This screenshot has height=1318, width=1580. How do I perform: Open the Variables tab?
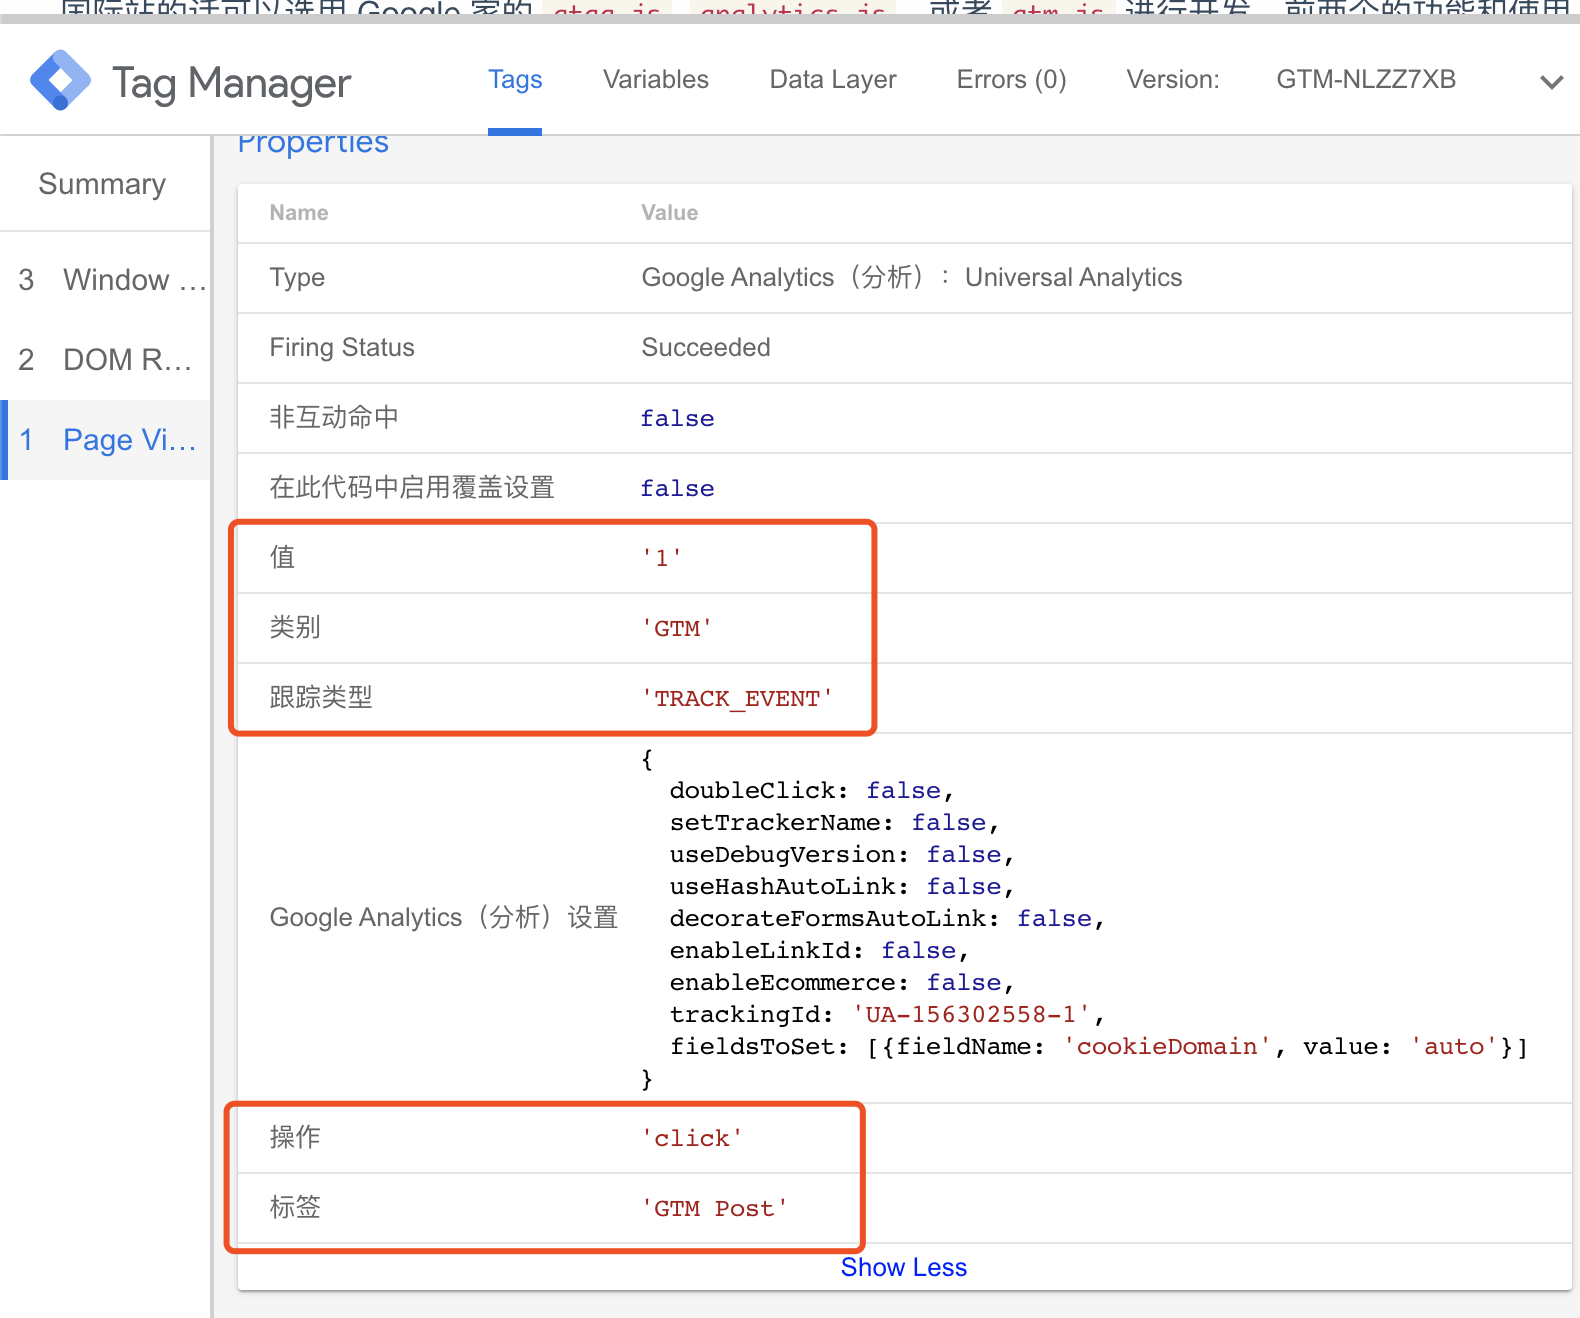point(656,80)
